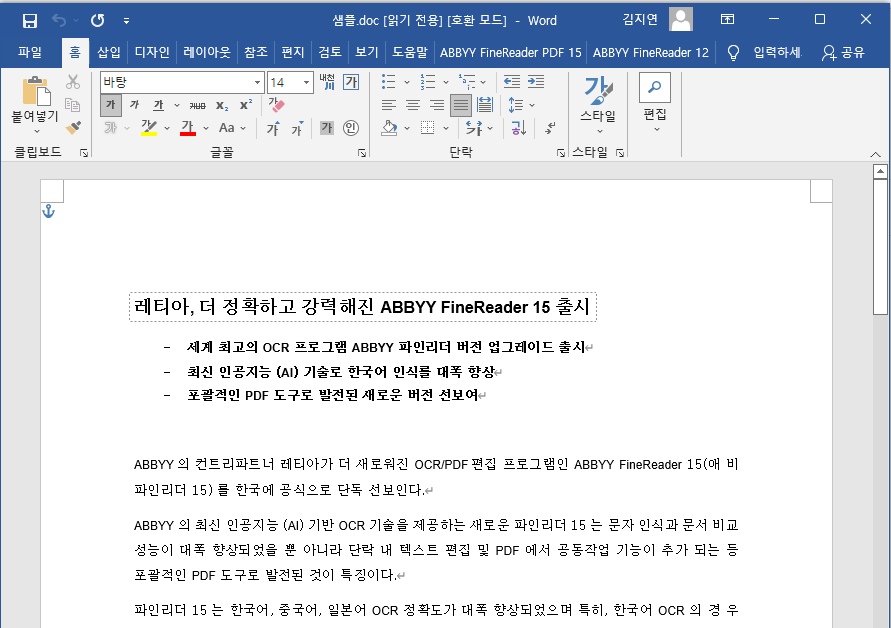This screenshot has height=628, width=891.
Task: Open the font name dropdown arrow
Action: (x=257, y=82)
